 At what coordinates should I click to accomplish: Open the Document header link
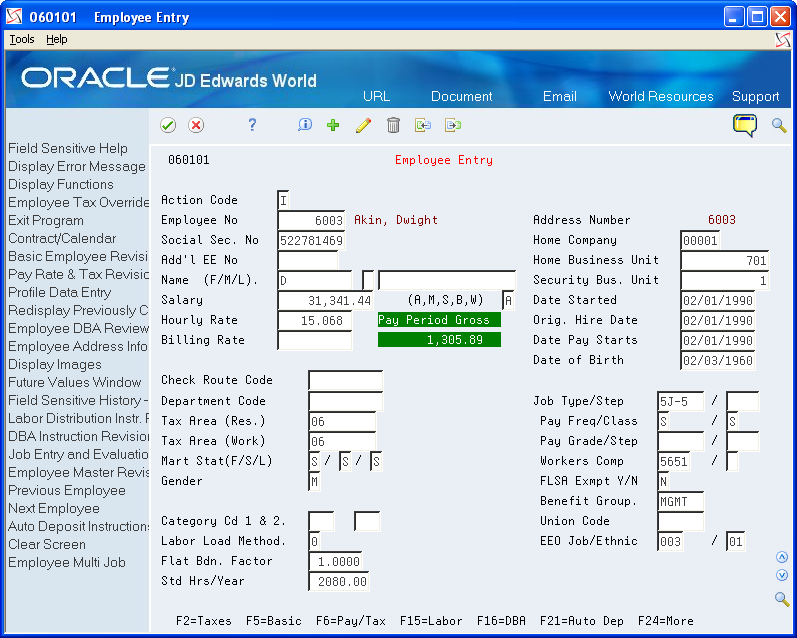pos(462,96)
